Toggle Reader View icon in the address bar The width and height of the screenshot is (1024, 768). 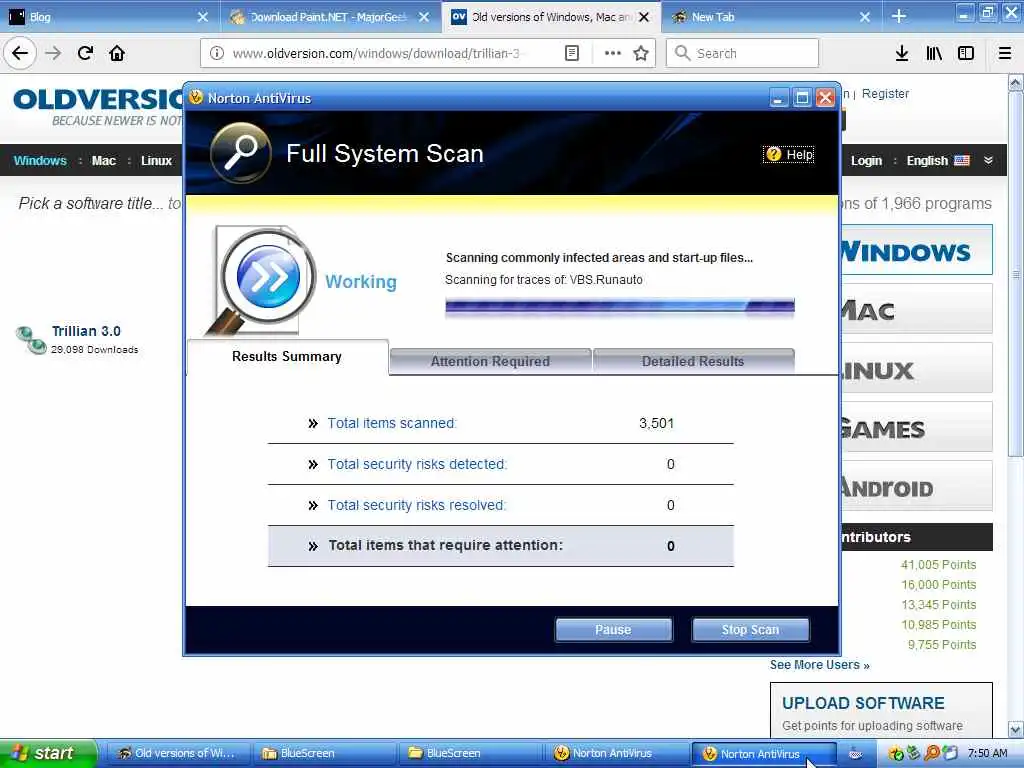(571, 53)
